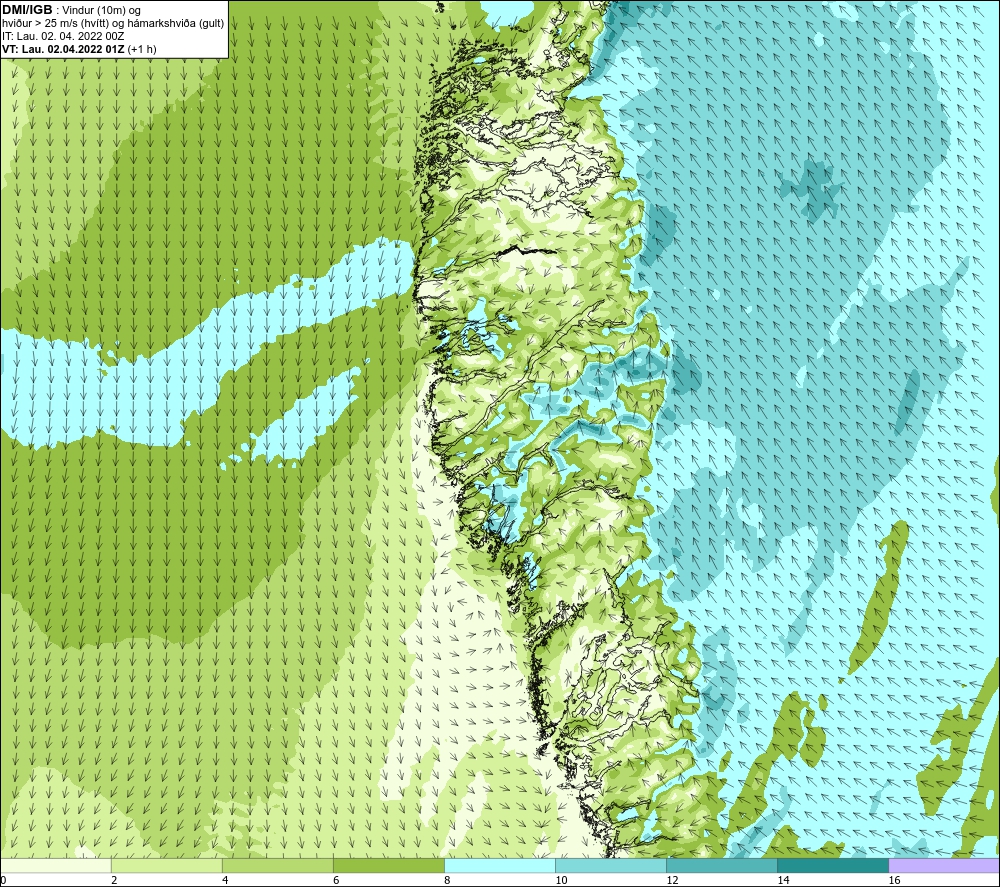Viewport: 1000px width, 887px height.
Task: Select the light cyan 8–10 m/s color swatch
Action: (x=500, y=865)
